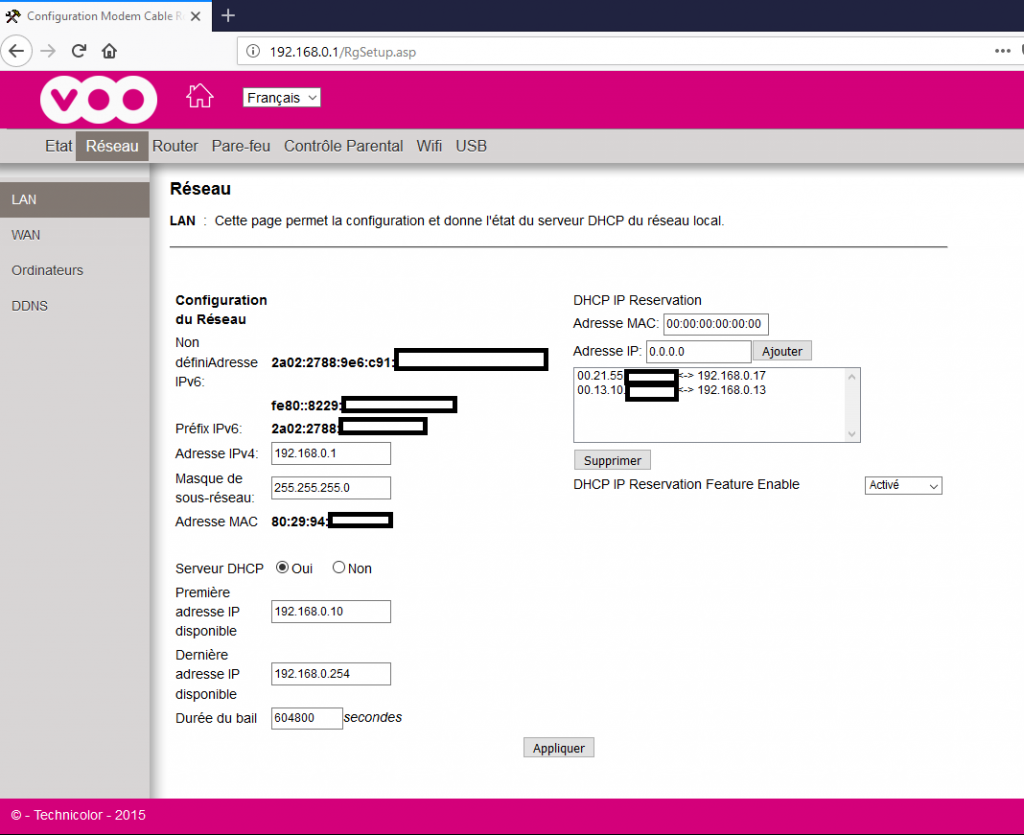This screenshot has width=1024, height=835.
Task: Open the browser settings menu via the three dots
Action: coord(1001,51)
